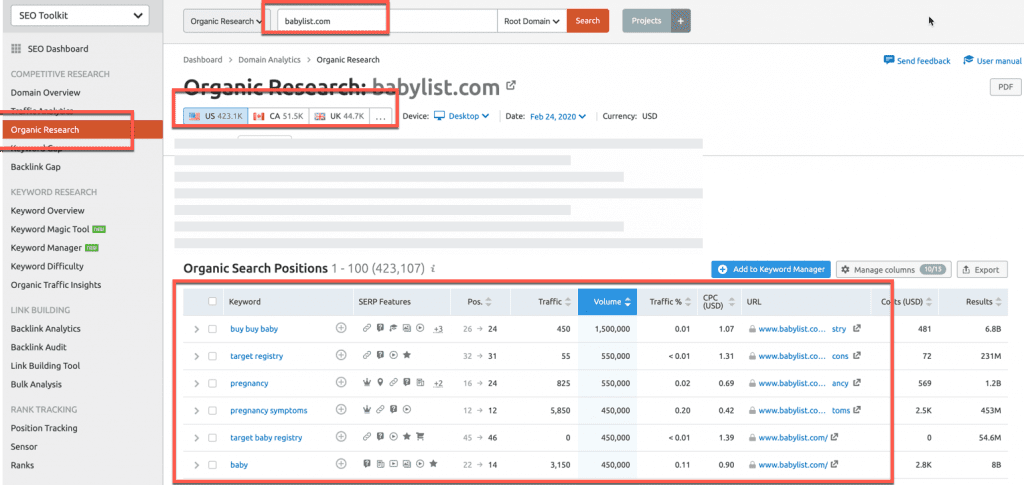Open Backlink Analytics in the sidebar
The height and width of the screenshot is (485, 1024).
(45, 329)
